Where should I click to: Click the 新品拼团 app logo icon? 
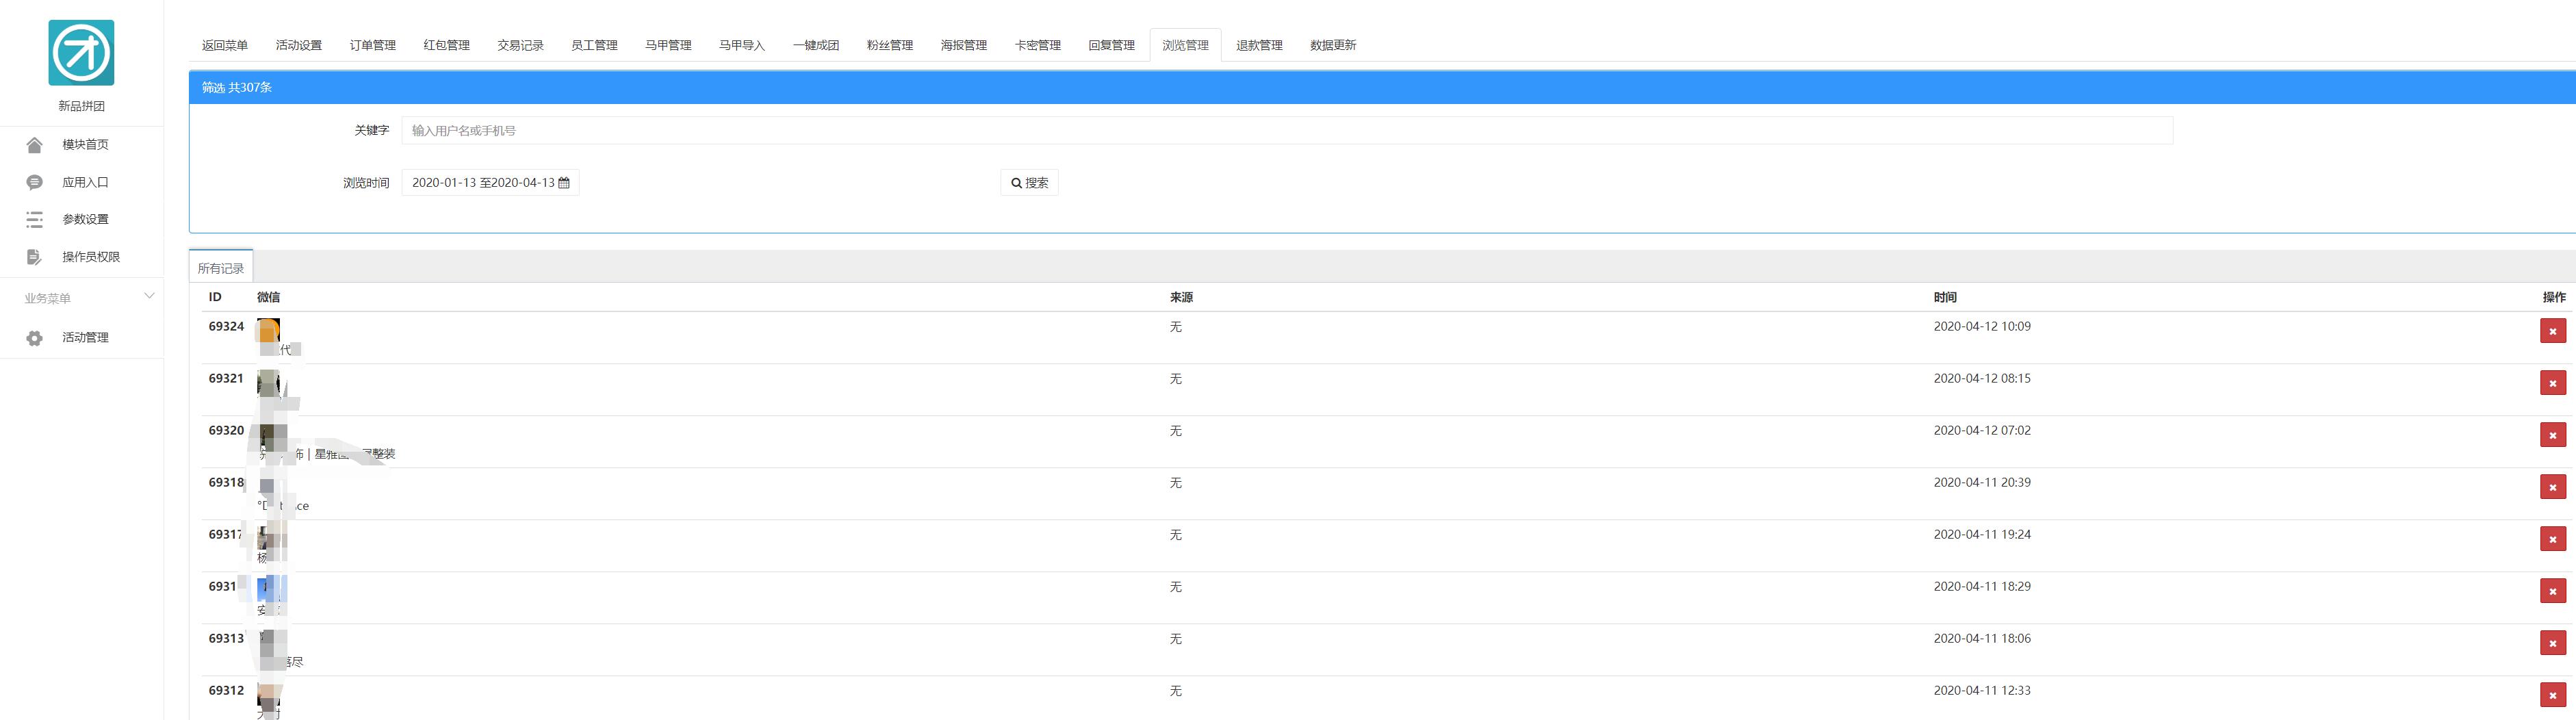click(81, 53)
